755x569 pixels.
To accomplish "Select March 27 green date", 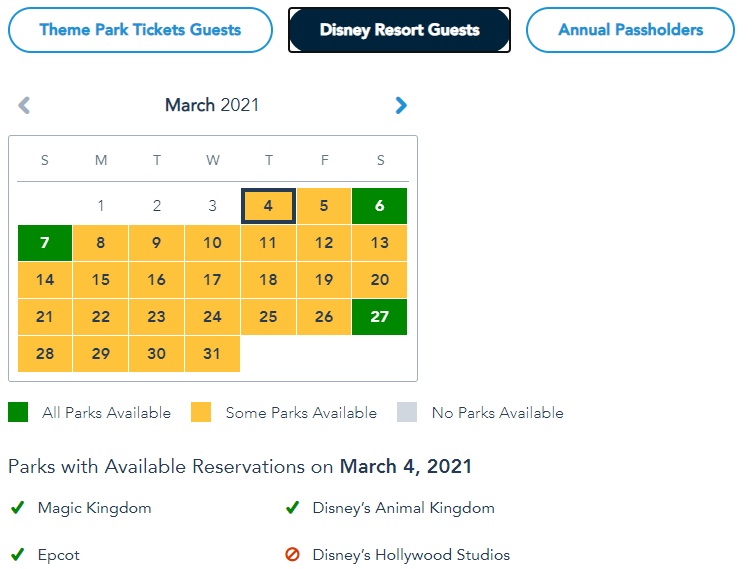I will tap(379, 317).
